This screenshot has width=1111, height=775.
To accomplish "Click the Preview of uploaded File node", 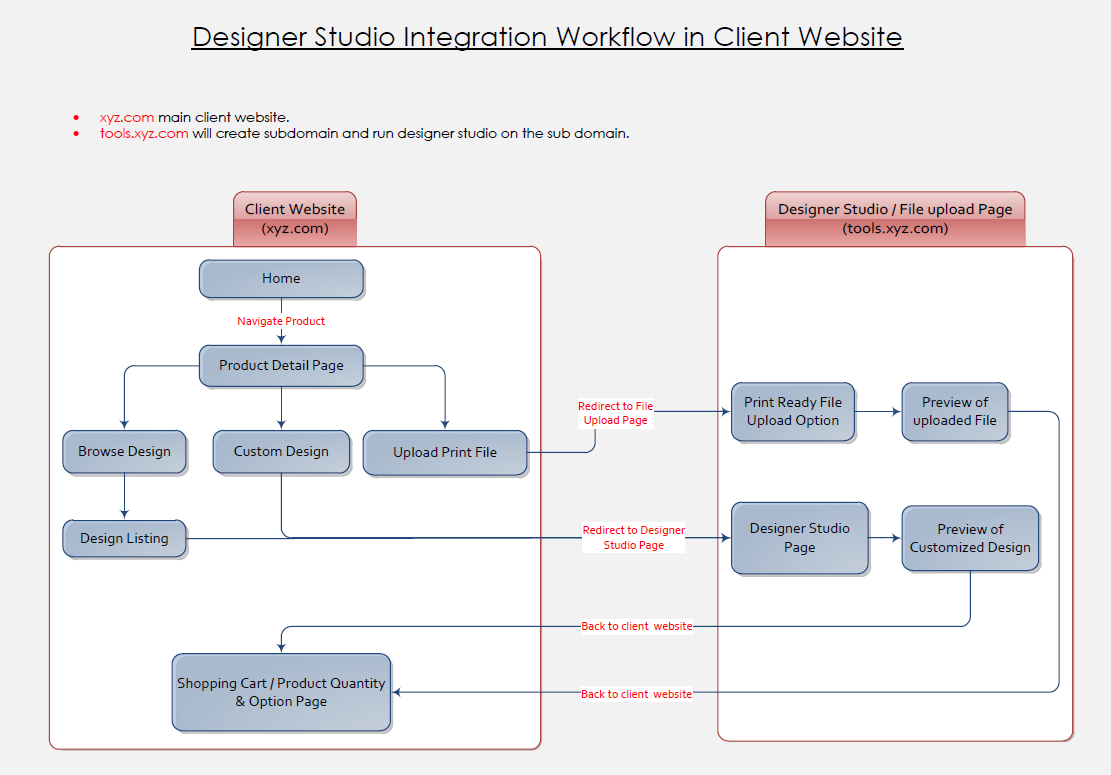I will tap(955, 412).
